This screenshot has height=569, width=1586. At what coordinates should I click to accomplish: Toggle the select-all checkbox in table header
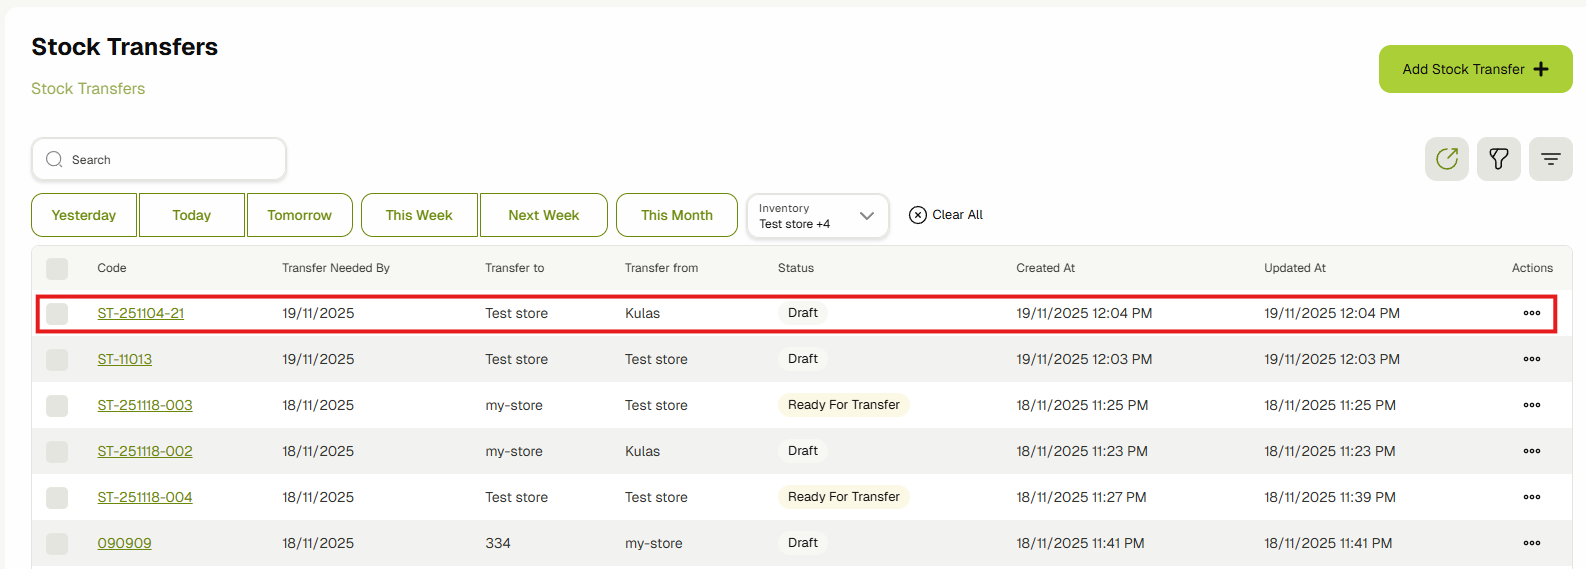click(x=57, y=268)
